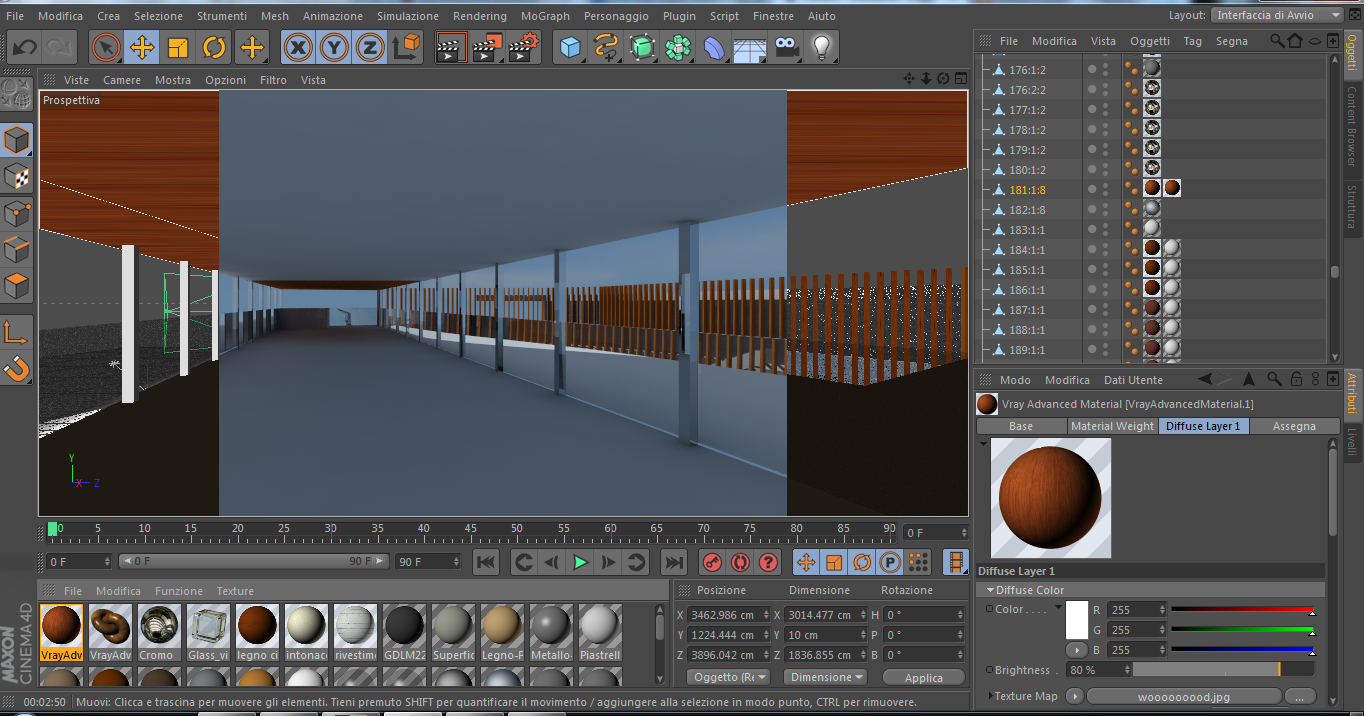Switch the coordinate system cube icon
This screenshot has width=1366, height=716.
click(x=406, y=47)
